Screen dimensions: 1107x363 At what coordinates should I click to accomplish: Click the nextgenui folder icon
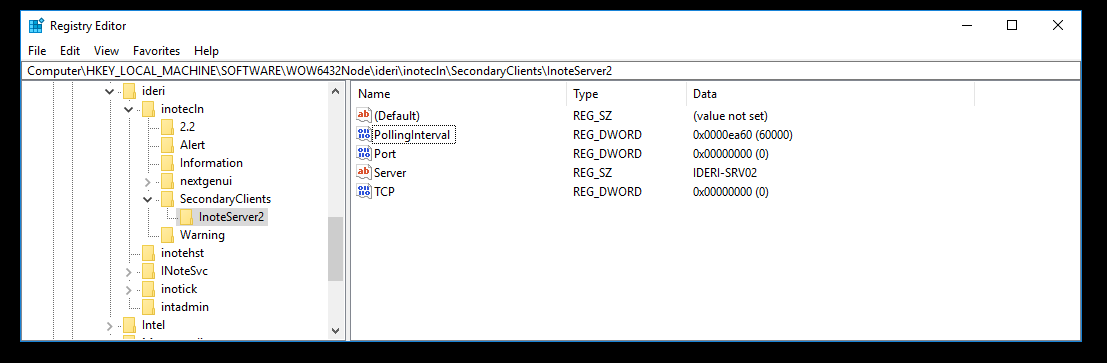pyautogui.click(x=167, y=181)
